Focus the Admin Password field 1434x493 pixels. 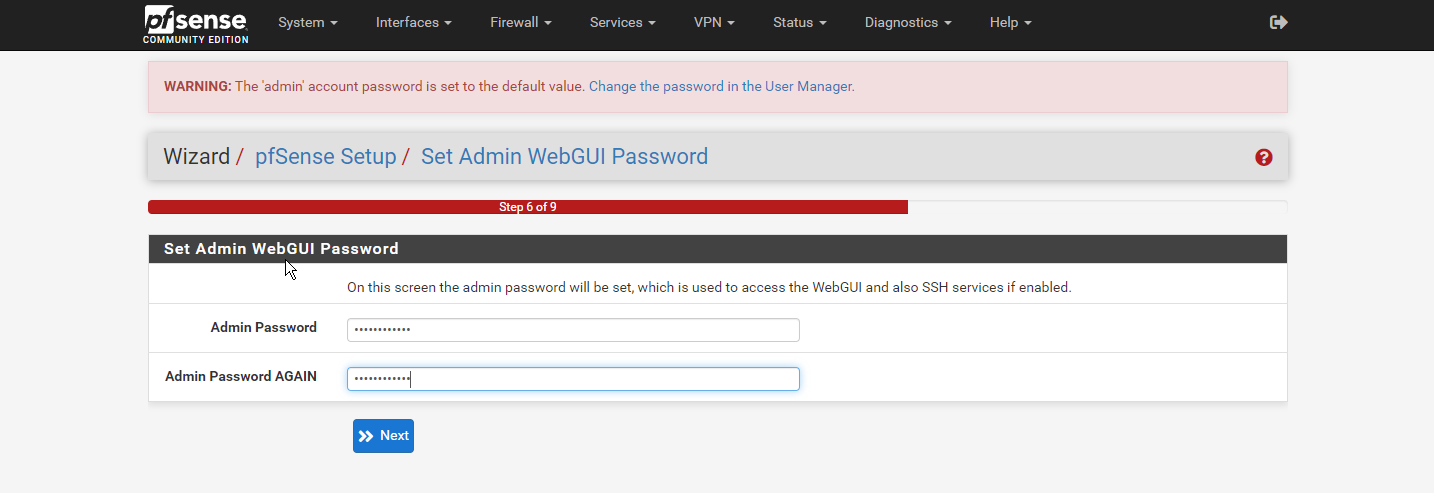(x=573, y=330)
